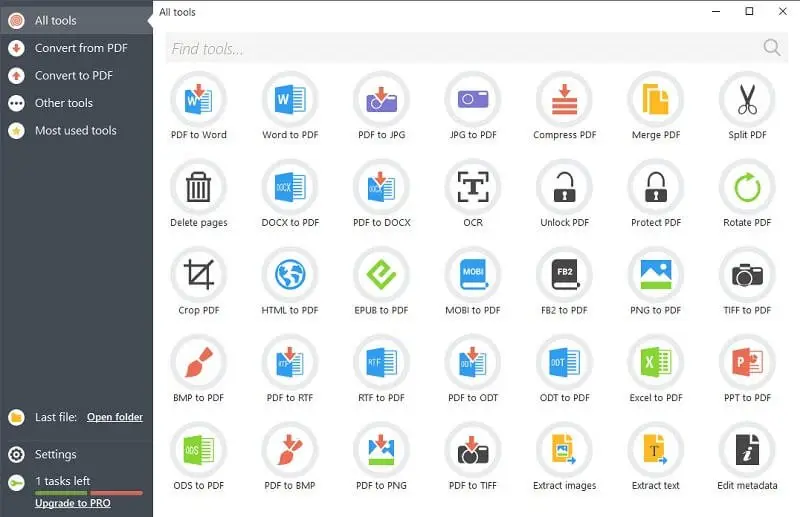Click the Upgrade to PRO link
This screenshot has width=800, height=517.
[x=72, y=503]
